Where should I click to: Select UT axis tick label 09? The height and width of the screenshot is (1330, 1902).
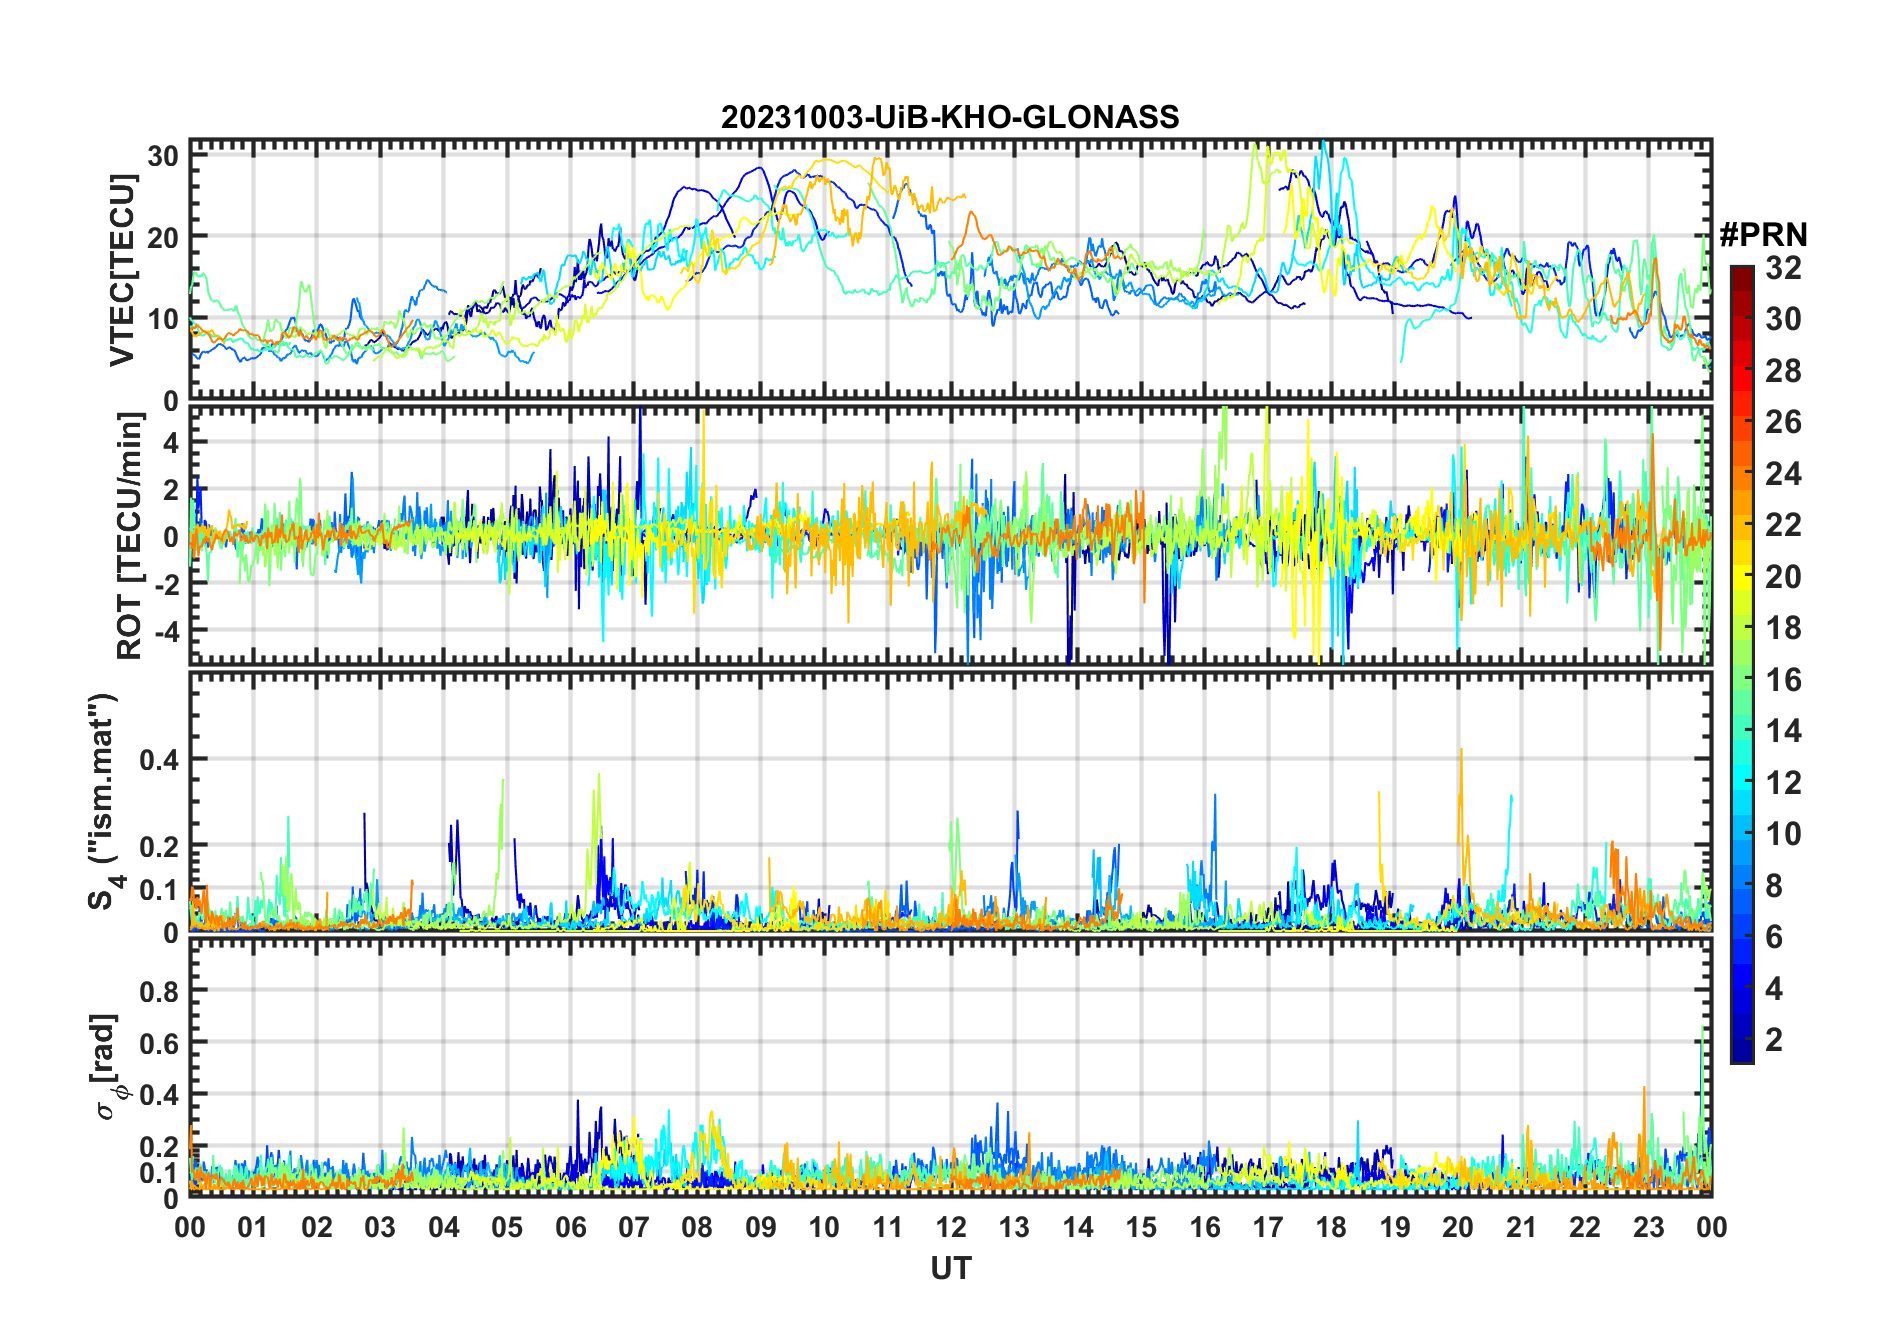point(760,1226)
